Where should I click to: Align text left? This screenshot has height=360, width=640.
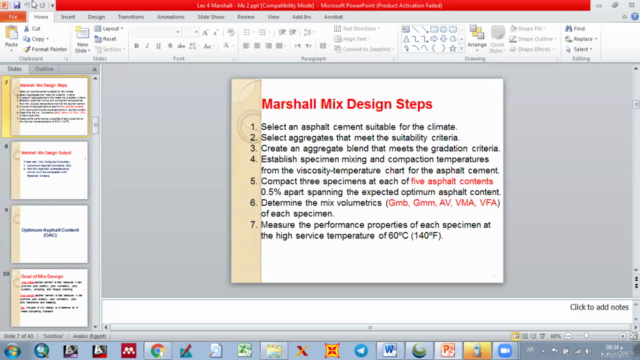click(x=246, y=46)
